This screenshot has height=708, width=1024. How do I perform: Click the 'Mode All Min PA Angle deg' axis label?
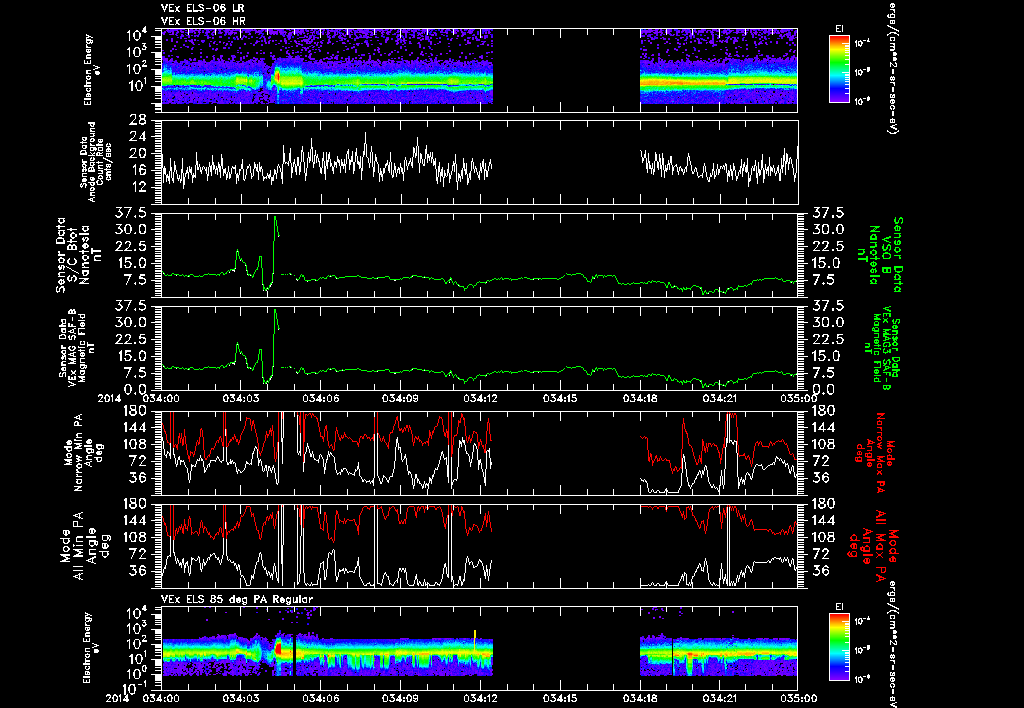[84, 546]
